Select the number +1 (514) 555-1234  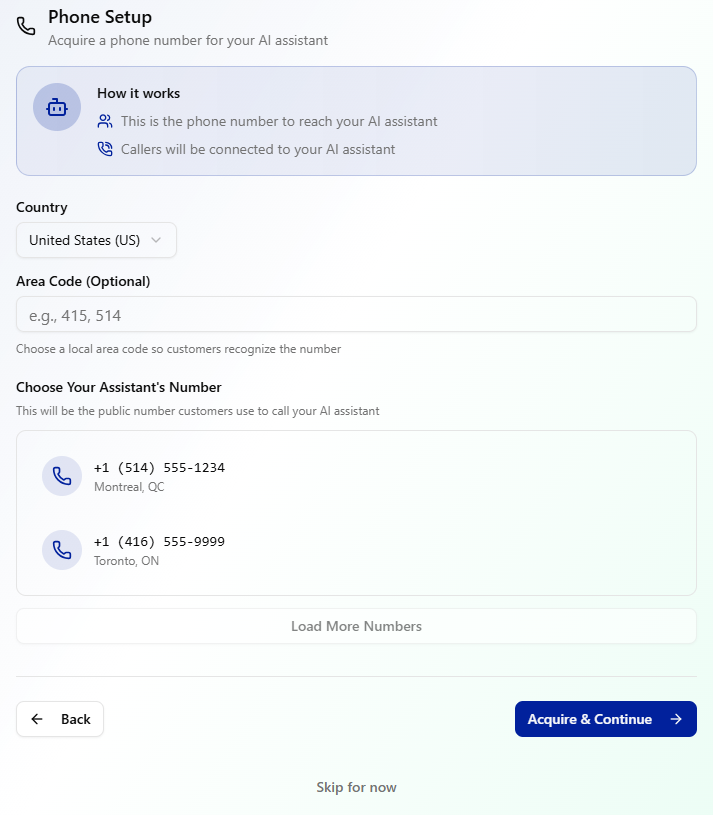tap(159, 468)
